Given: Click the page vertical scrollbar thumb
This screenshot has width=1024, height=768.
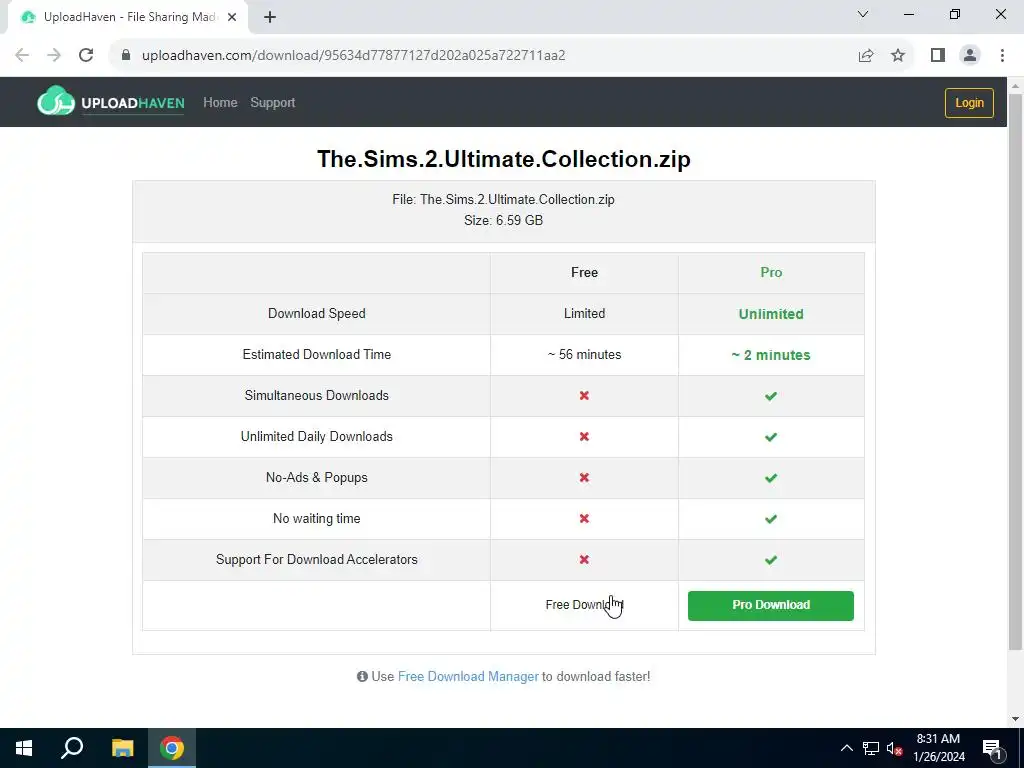Looking at the screenshot, I should [x=1015, y=371].
